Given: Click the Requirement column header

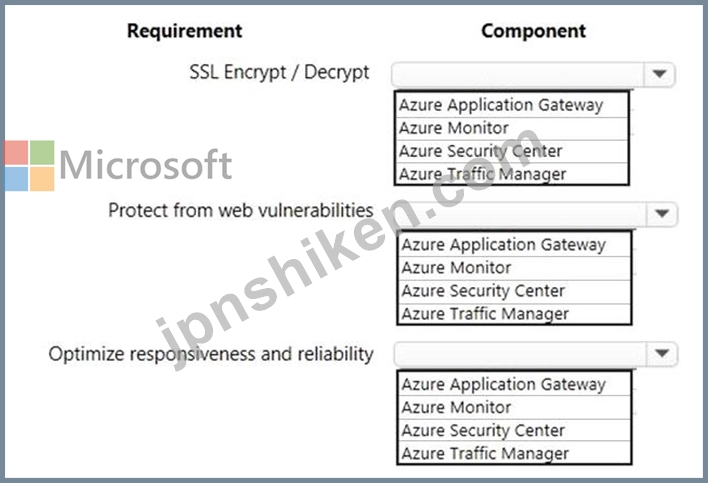Looking at the screenshot, I should pos(184,31).
